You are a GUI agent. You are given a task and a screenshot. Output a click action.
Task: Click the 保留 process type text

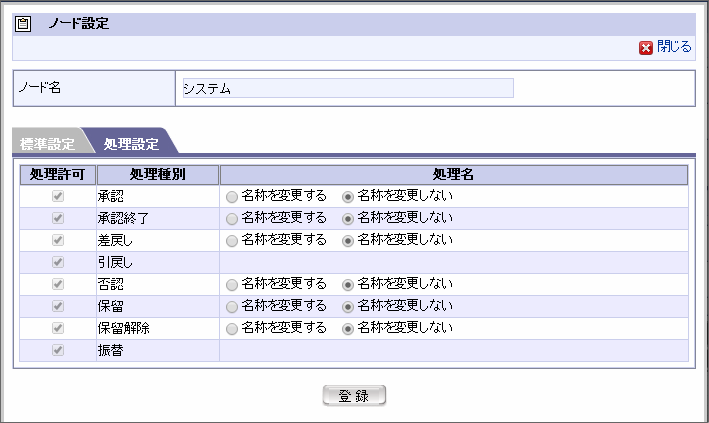point(111,306)
